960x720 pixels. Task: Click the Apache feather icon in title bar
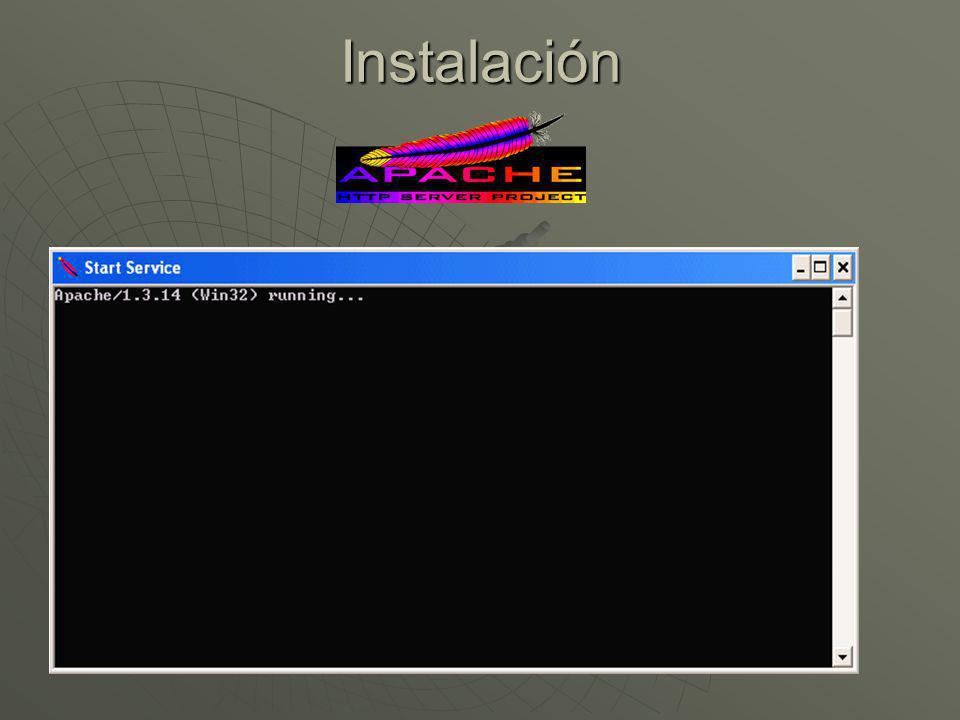coord(68,268)
